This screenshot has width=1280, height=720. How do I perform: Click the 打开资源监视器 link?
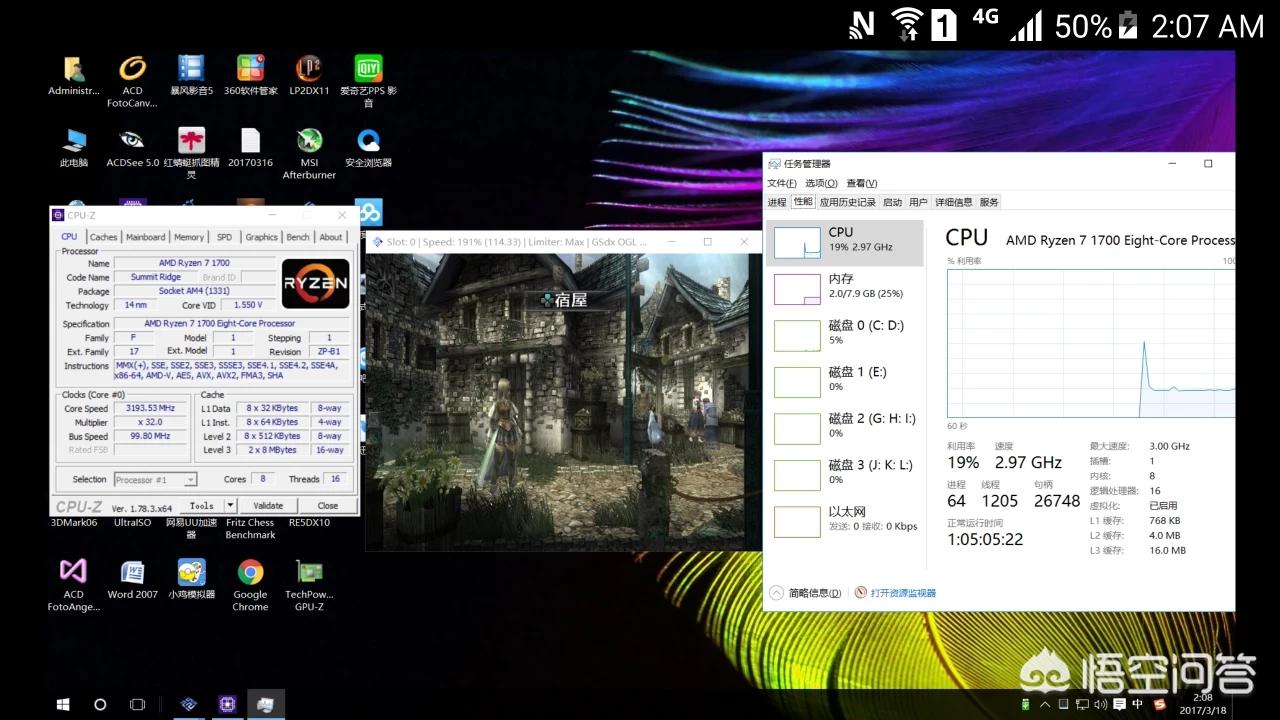pyautogui.click(x=902, y=593)
